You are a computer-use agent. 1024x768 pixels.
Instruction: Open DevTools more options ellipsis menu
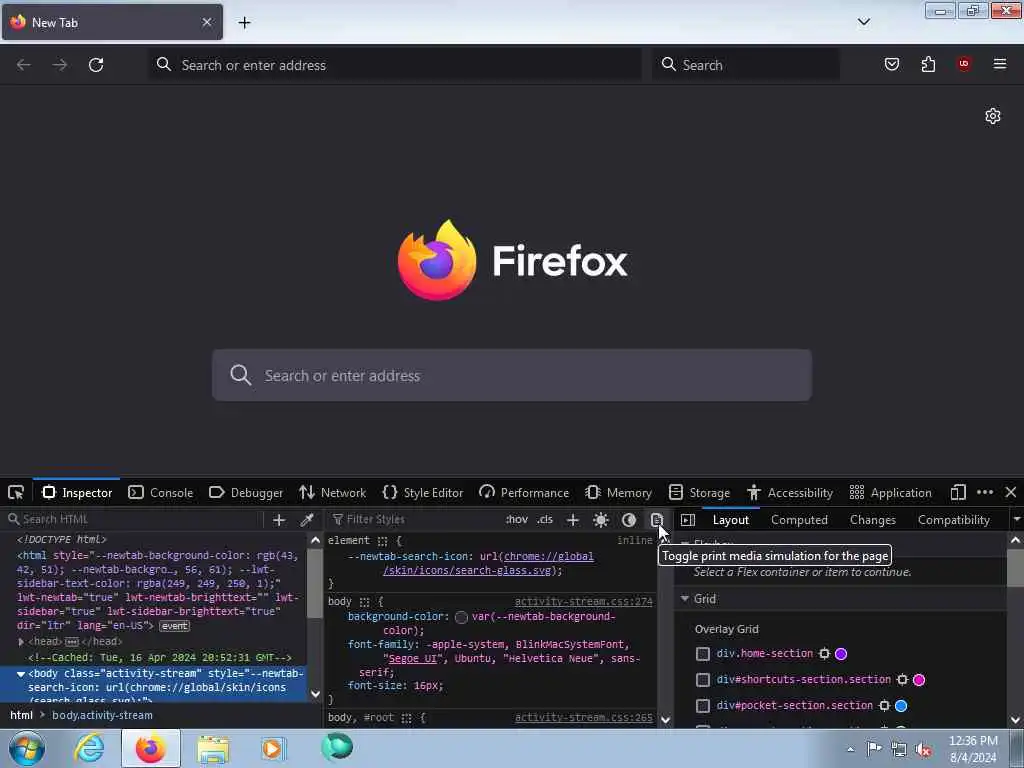tap(985, 492)
